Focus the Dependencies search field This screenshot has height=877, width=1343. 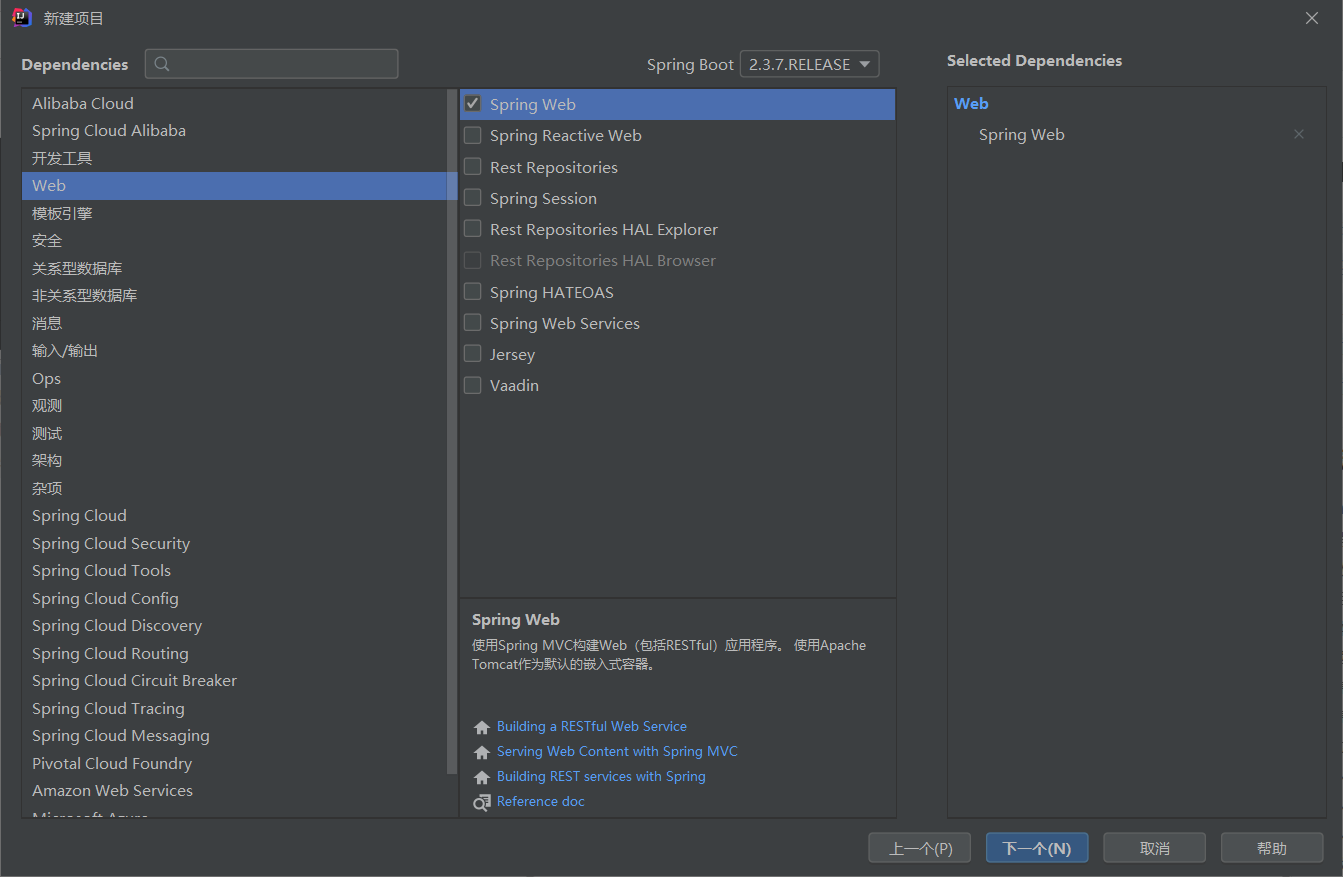272,64
